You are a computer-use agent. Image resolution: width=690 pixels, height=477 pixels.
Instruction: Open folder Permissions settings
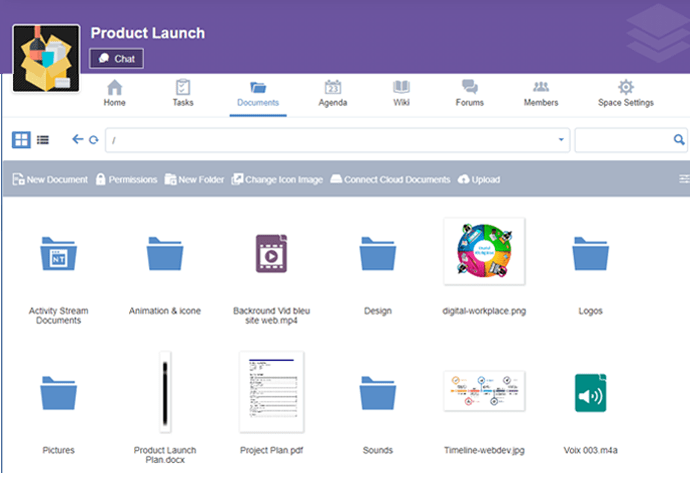[x=126, y=180]
